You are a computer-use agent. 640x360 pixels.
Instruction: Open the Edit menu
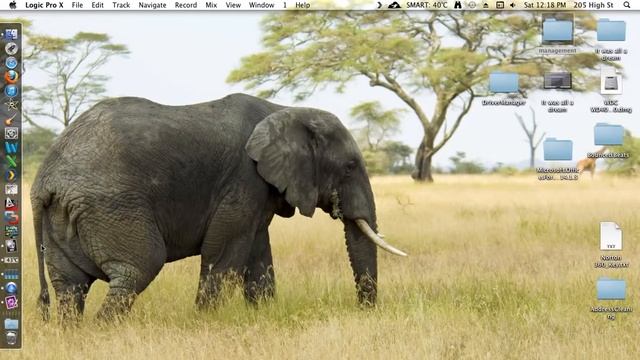(97, 5)
